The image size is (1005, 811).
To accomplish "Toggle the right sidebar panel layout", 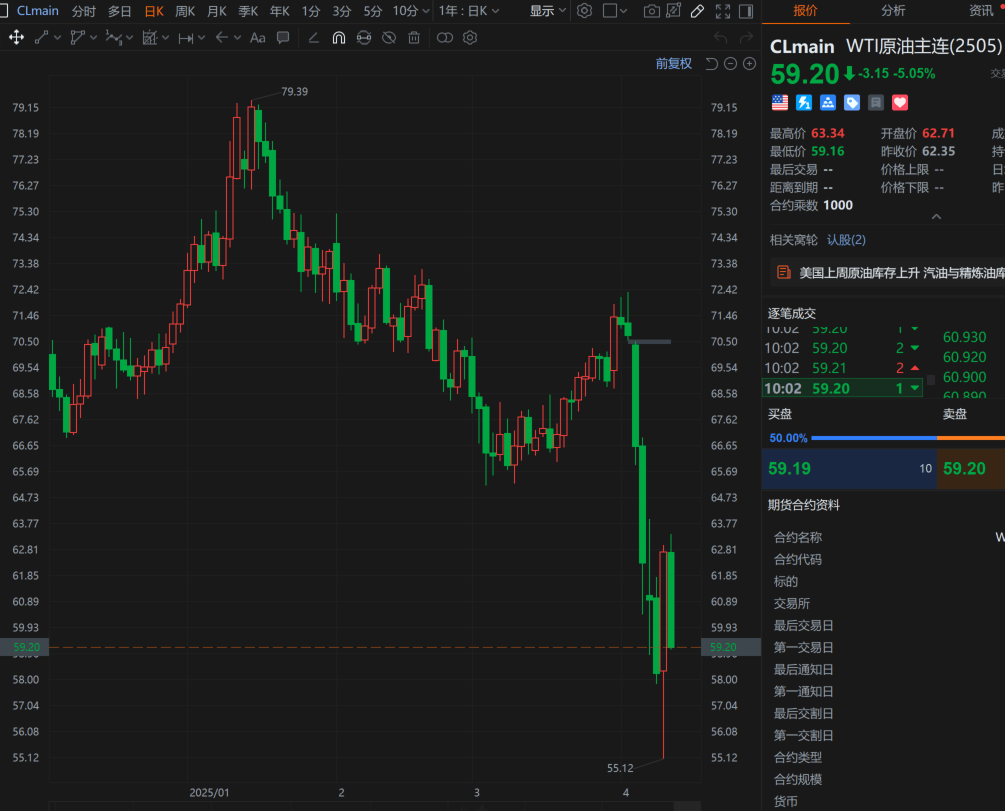I will click(x=744, y=11).
